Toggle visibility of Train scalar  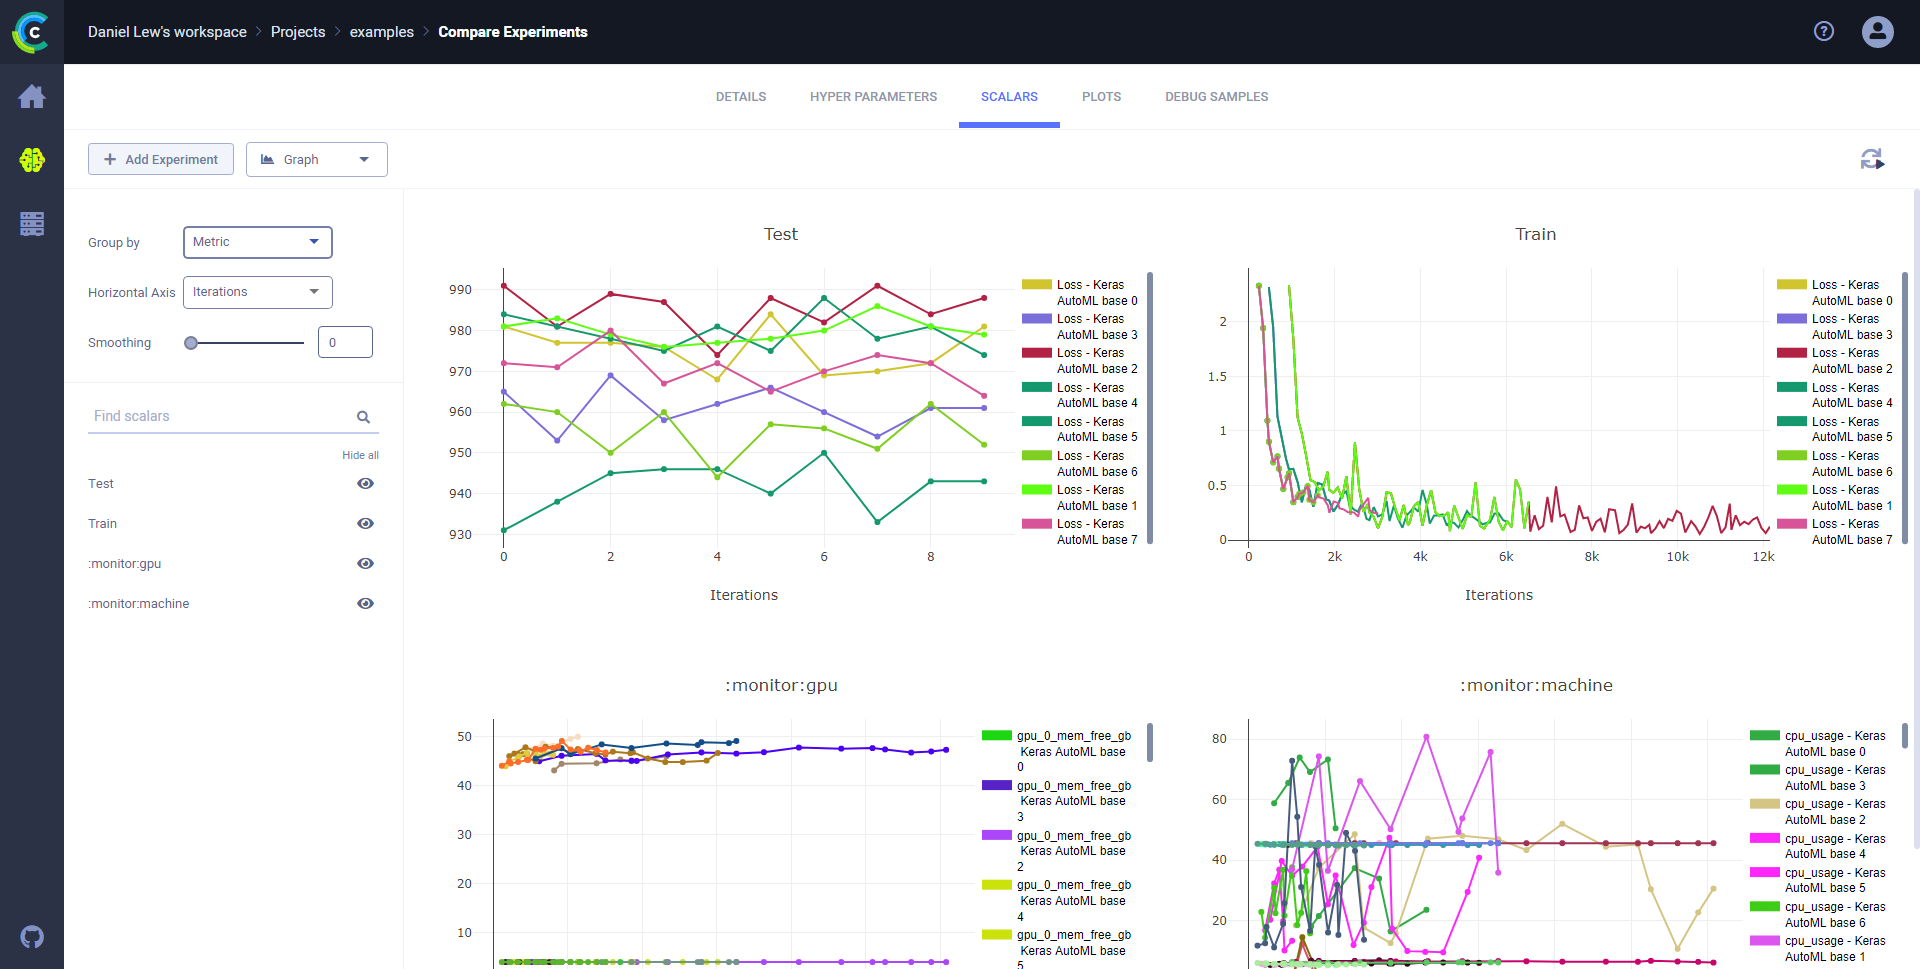pos(366,524)
